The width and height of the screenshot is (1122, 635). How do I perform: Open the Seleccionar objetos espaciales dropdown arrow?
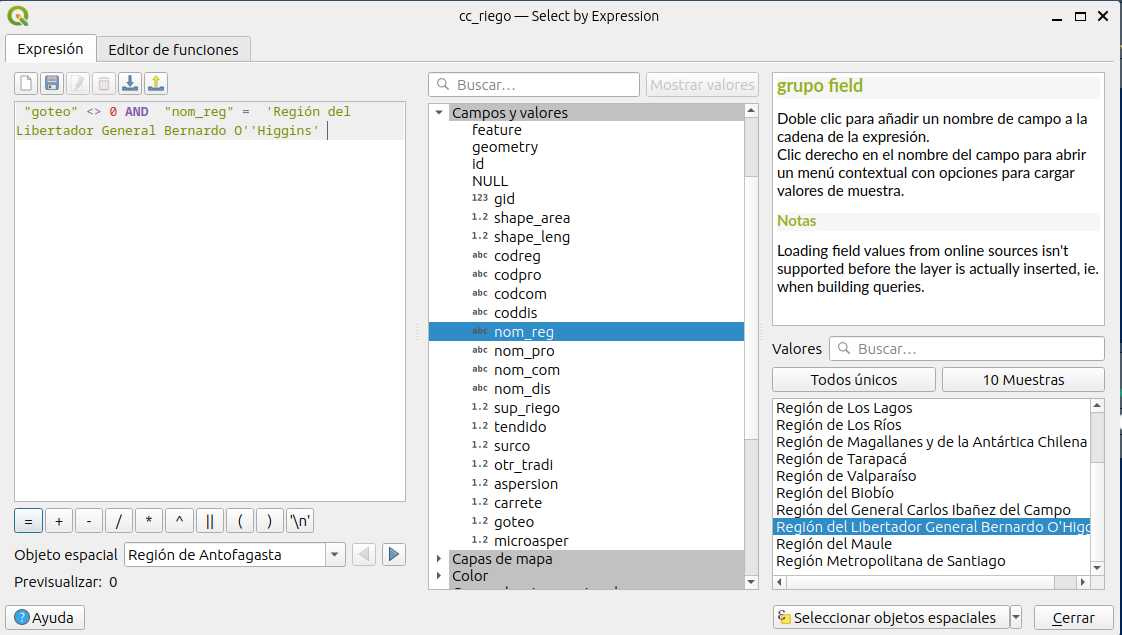(1016, 617)
